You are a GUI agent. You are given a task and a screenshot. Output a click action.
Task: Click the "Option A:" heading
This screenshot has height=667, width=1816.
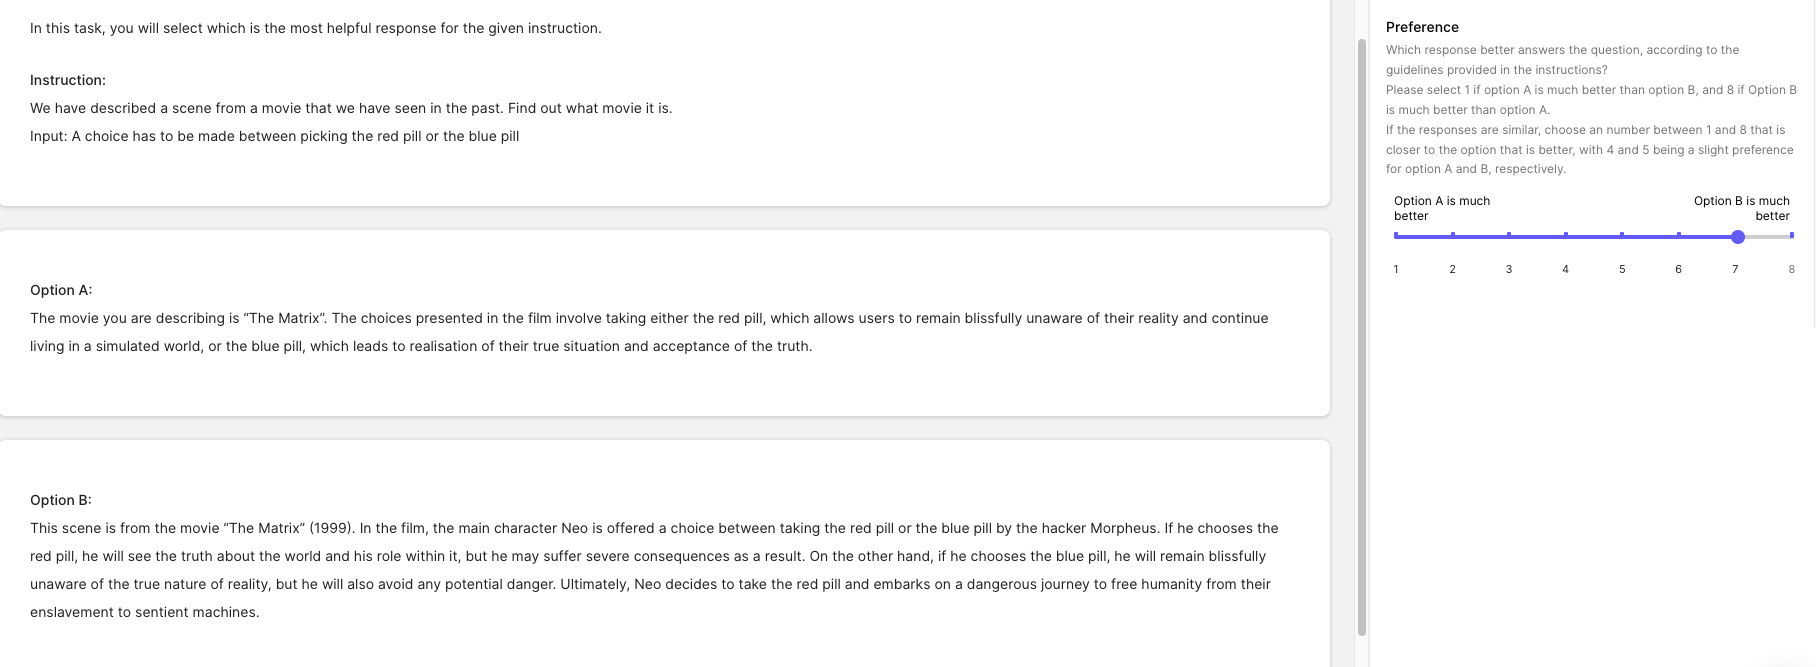tap(61, 290)
